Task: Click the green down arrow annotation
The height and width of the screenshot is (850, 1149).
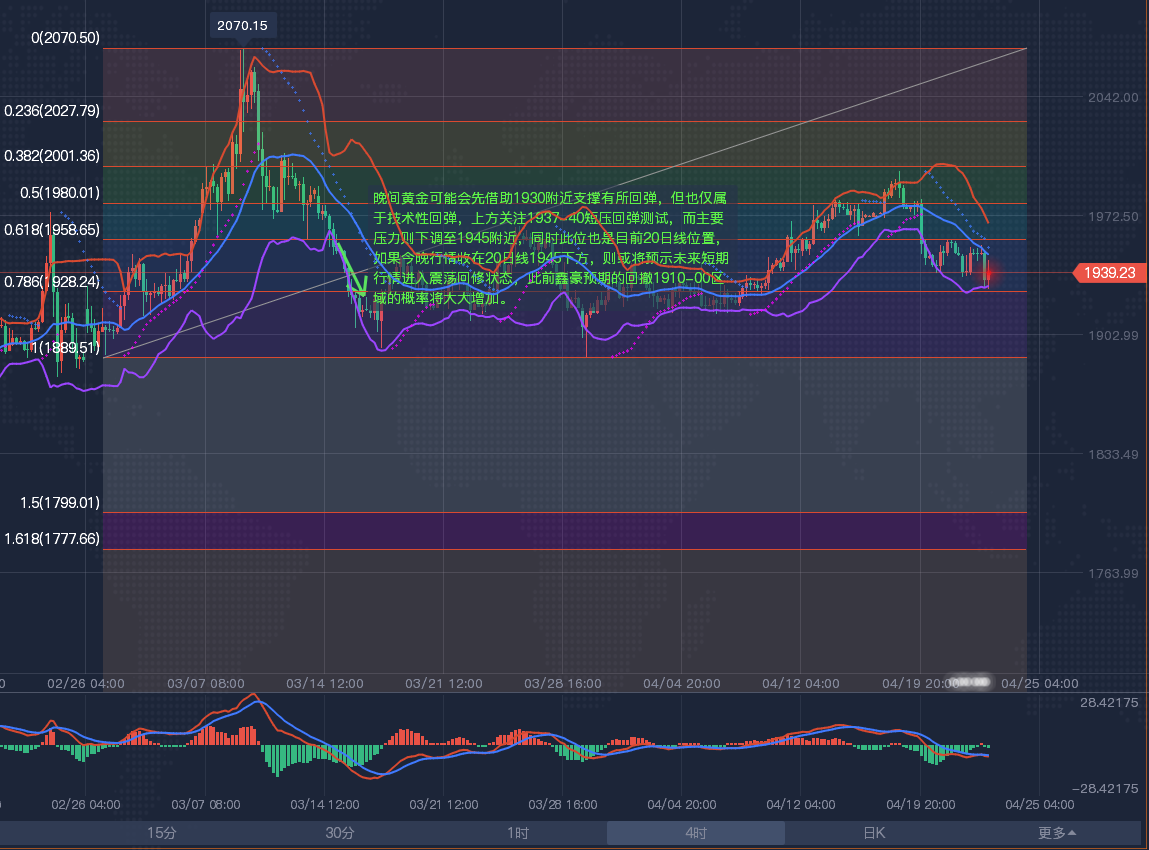Action: pyautogui.click(x=353, y=274)
